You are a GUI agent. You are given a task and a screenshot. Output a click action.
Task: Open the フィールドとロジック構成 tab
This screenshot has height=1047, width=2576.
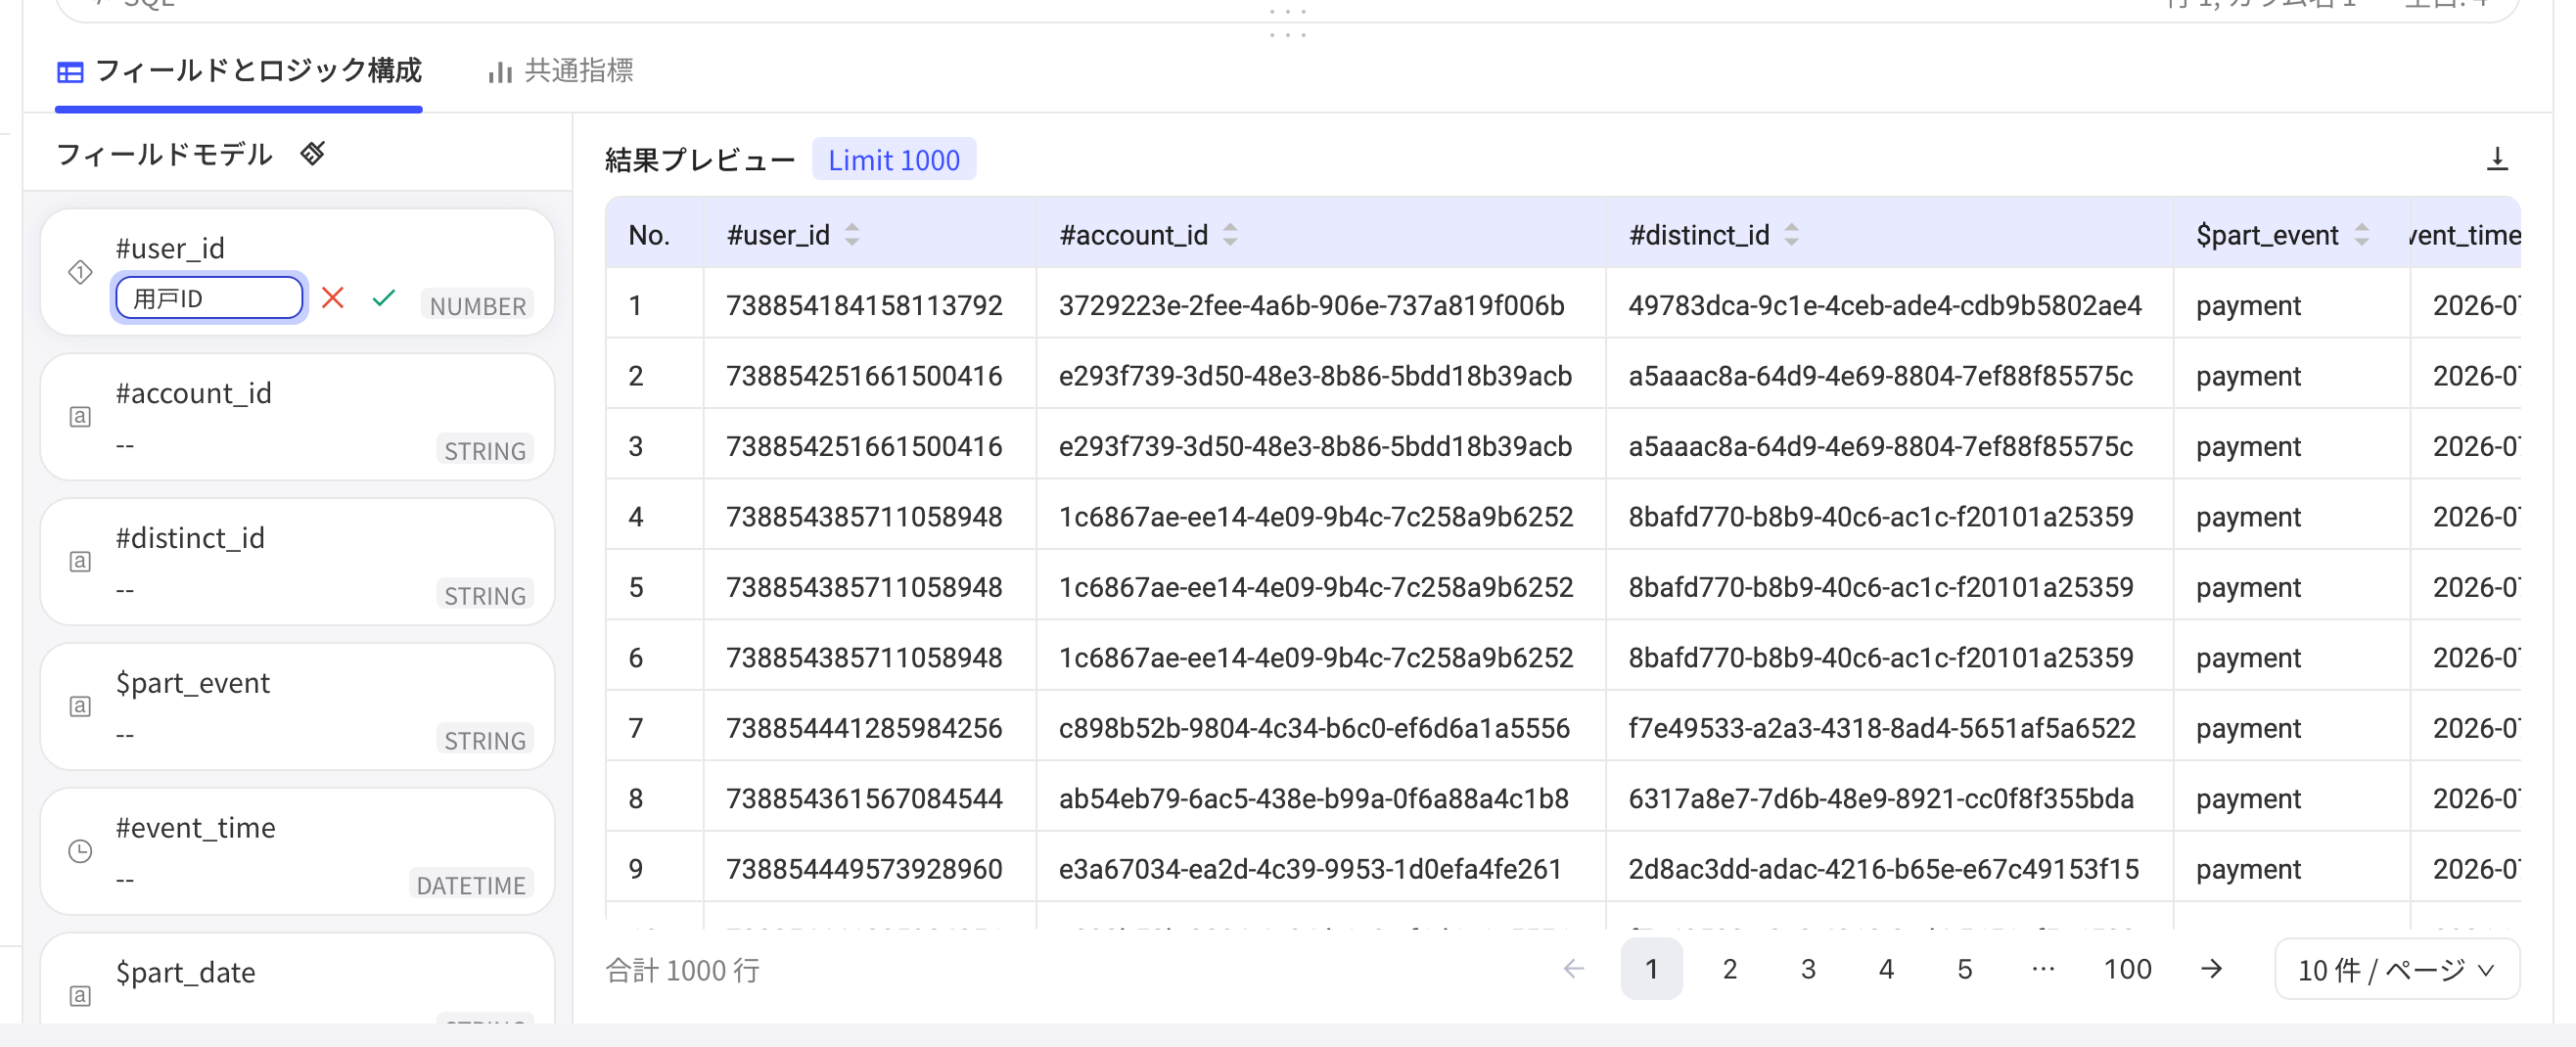click(x=239, y=71)
